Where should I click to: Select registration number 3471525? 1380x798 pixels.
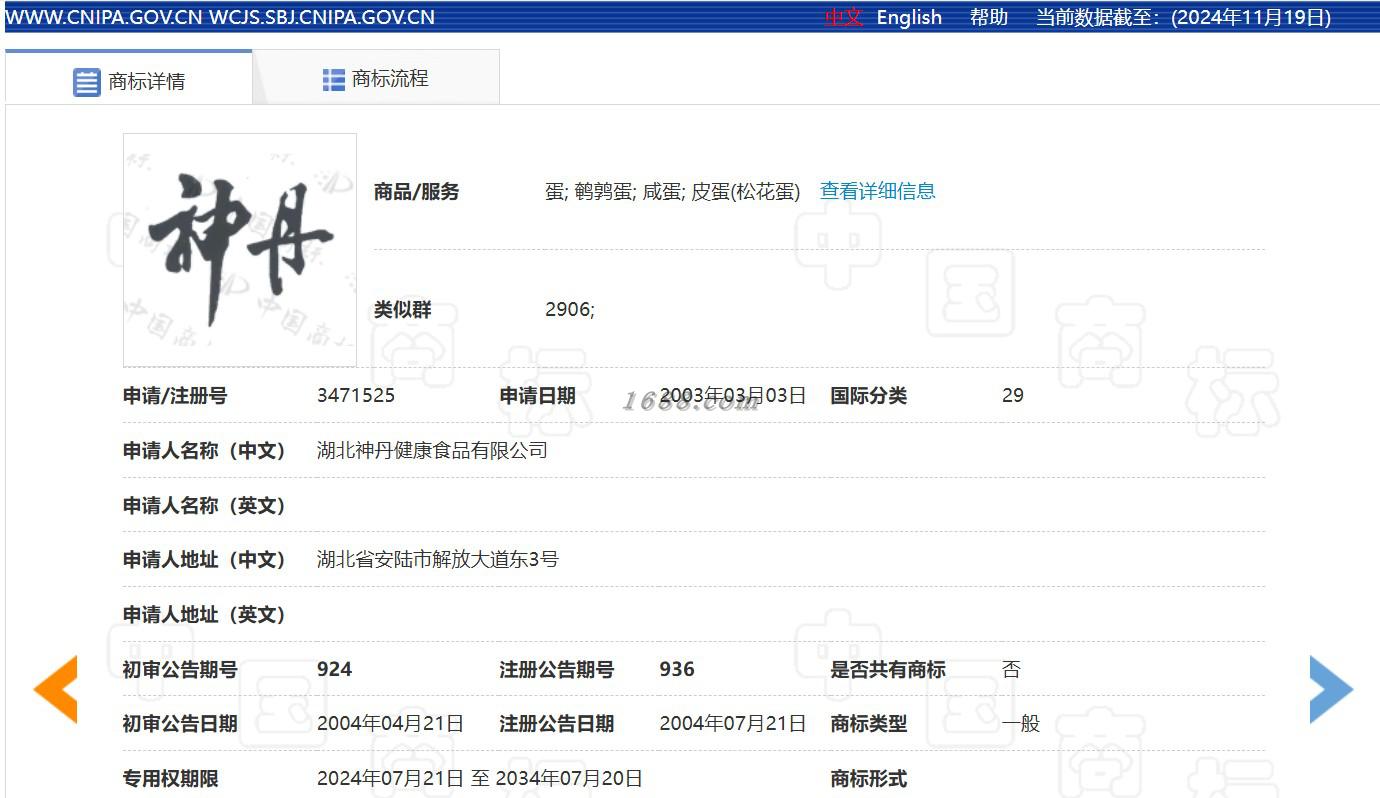[x=356, y=395]
